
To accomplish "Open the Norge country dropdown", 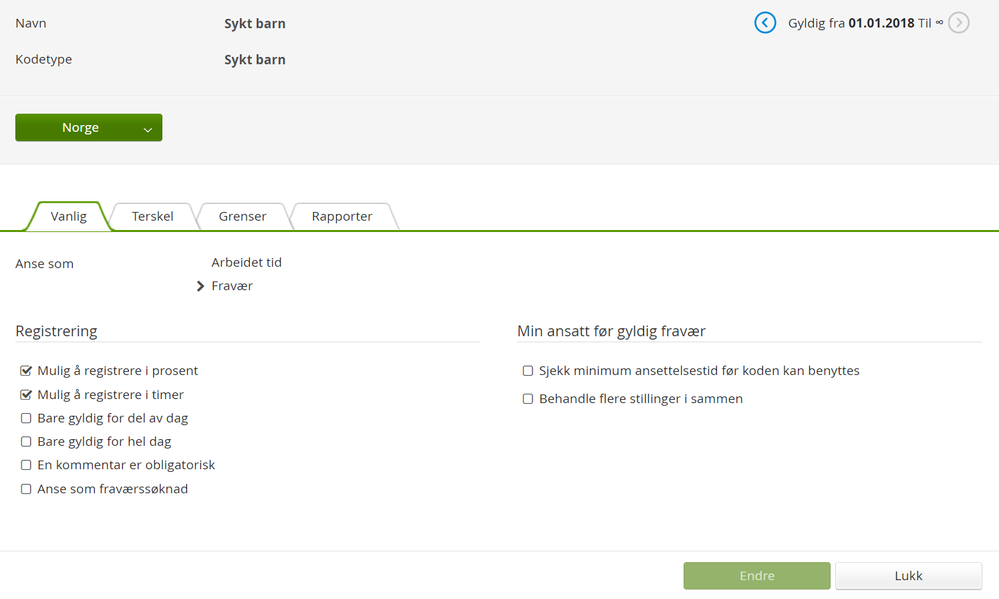I will point(89,128).
